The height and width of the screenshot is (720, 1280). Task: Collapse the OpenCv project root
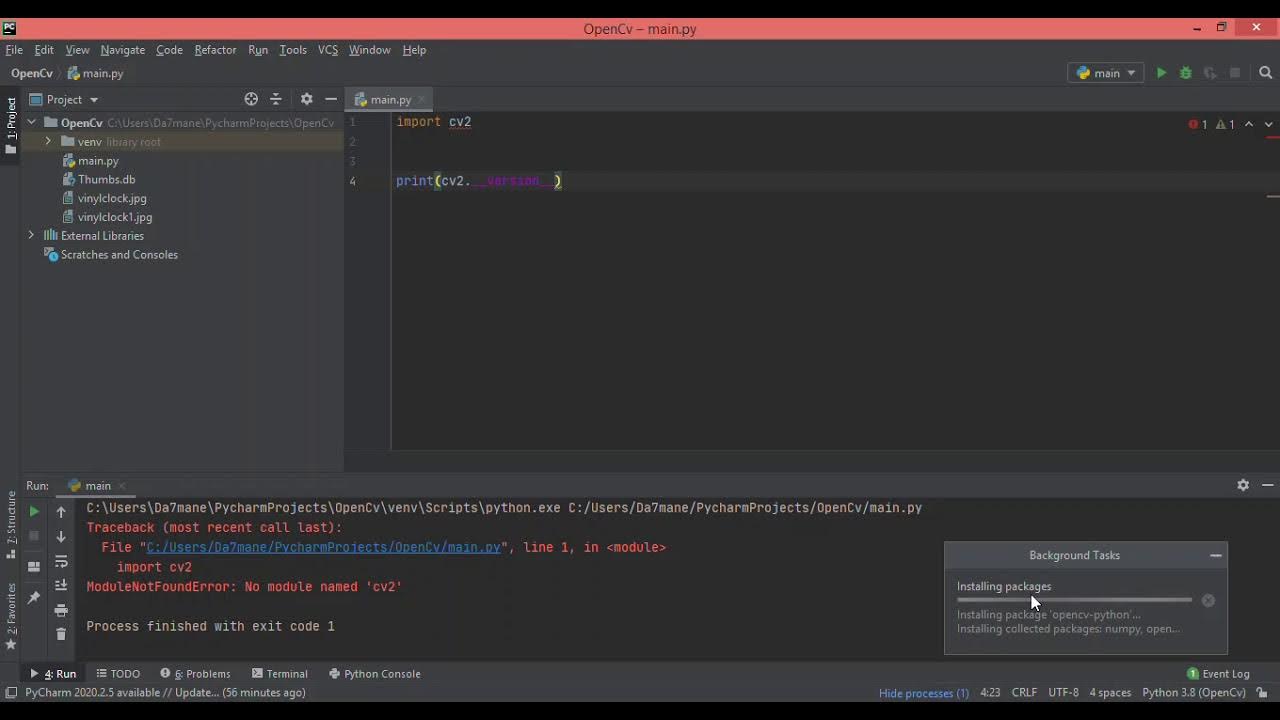31,122
